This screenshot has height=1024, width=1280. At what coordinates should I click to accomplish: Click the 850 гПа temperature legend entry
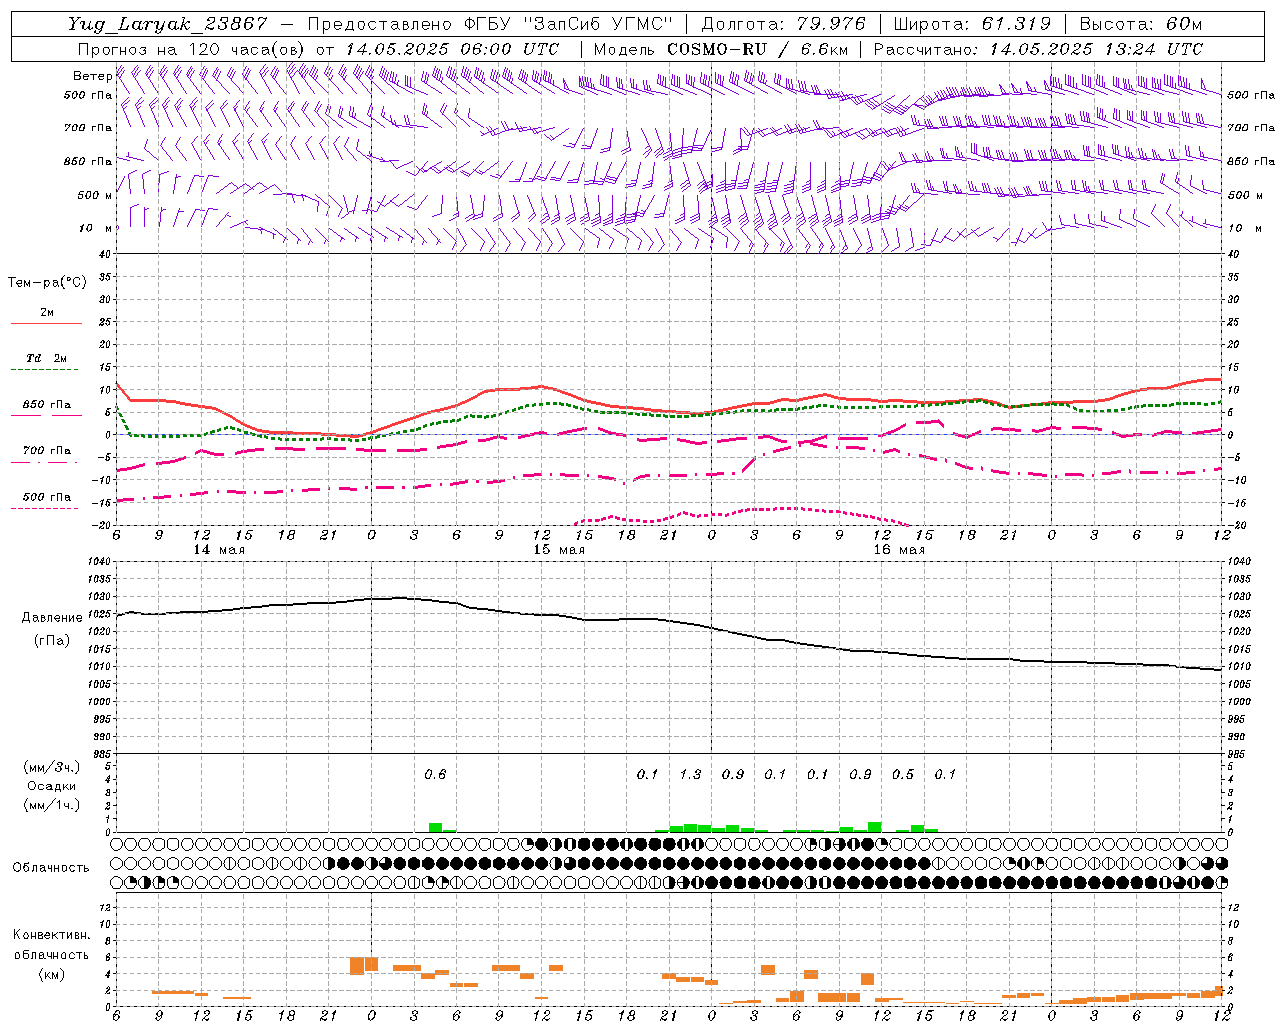[47, 405]
